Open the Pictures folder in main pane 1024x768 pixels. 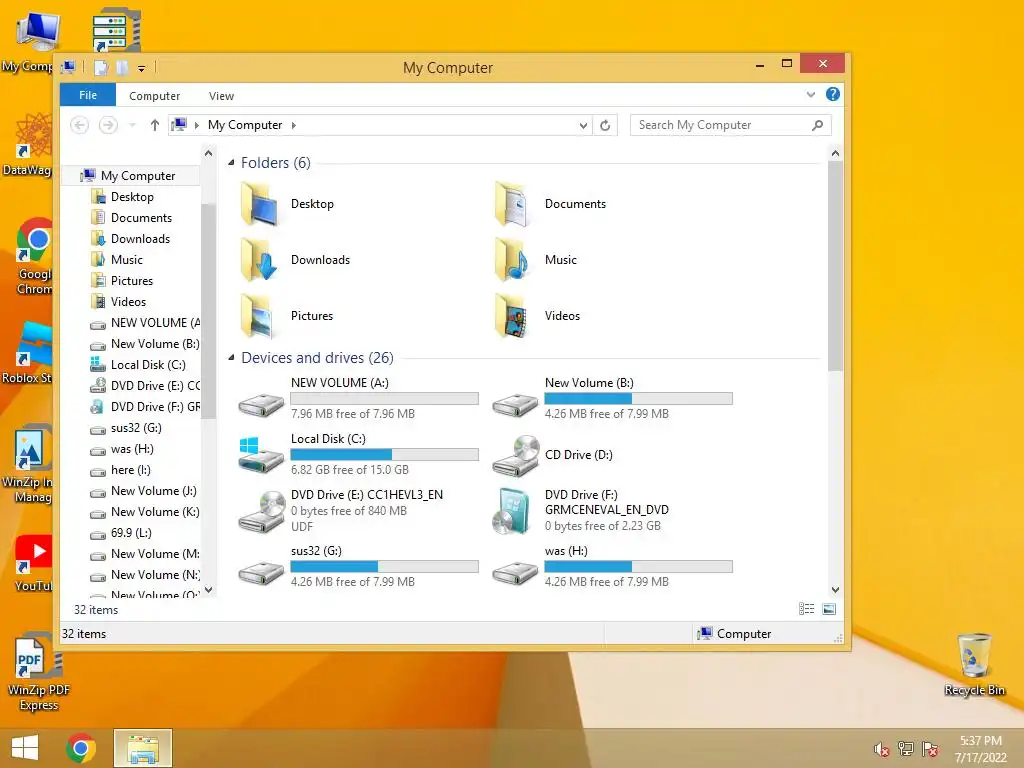coord(287,316)
